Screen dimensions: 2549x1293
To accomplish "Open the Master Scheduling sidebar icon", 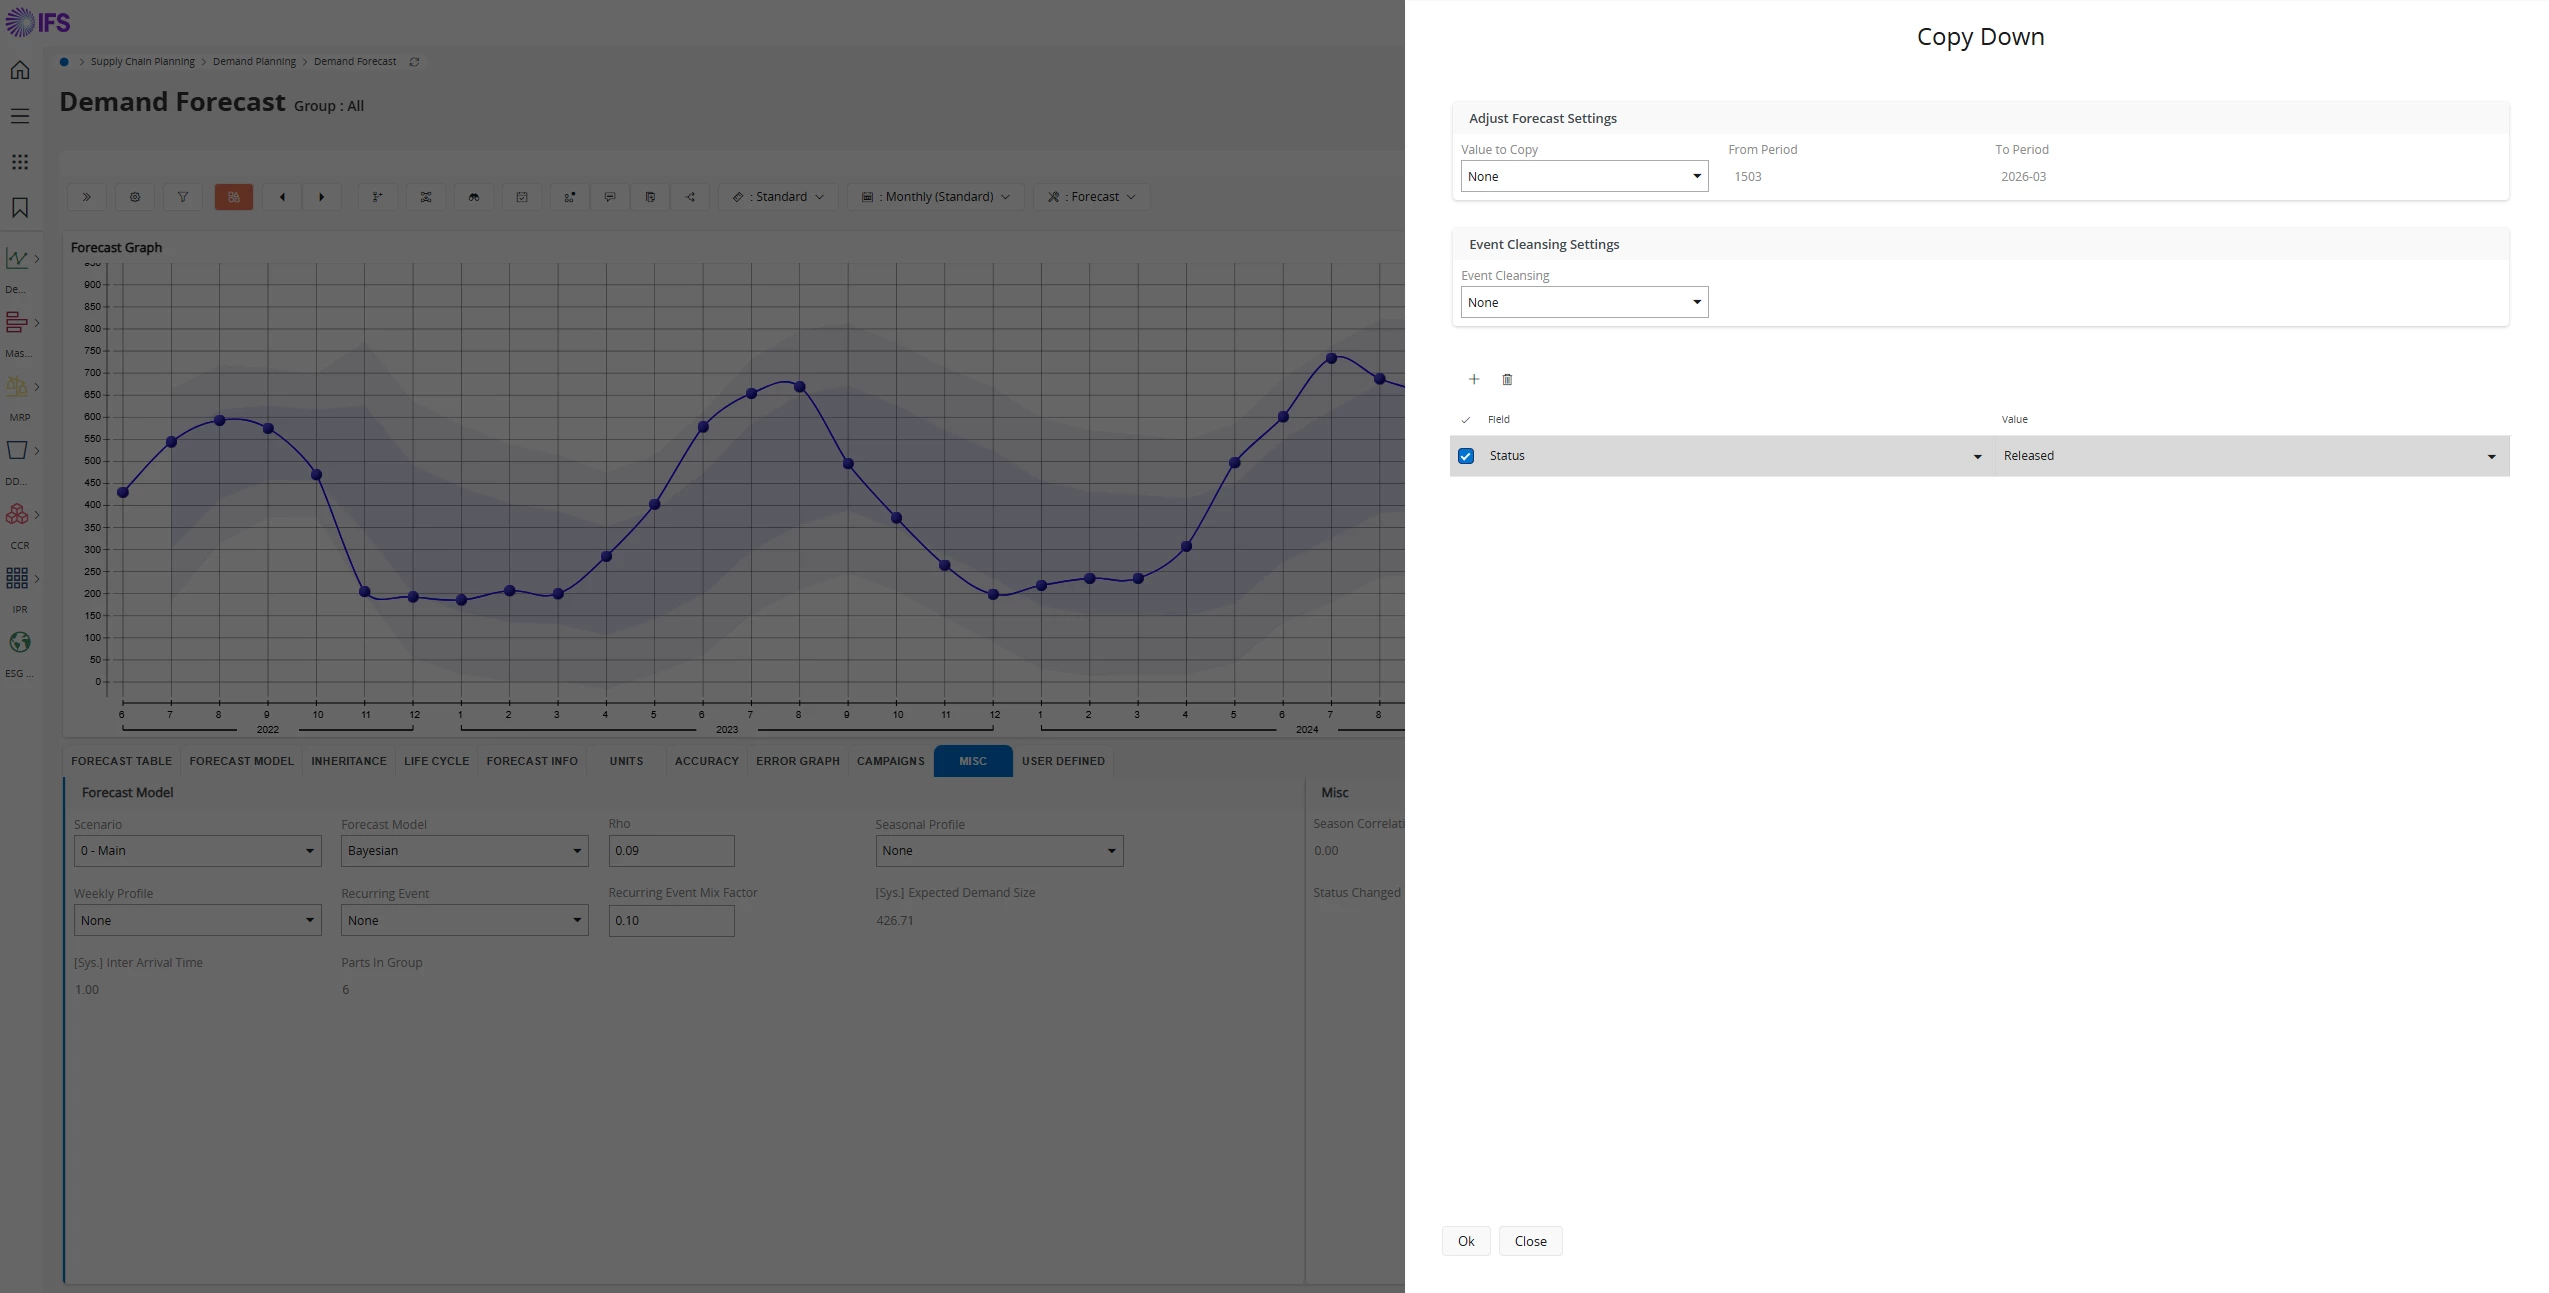I will [x=17, y=323].
